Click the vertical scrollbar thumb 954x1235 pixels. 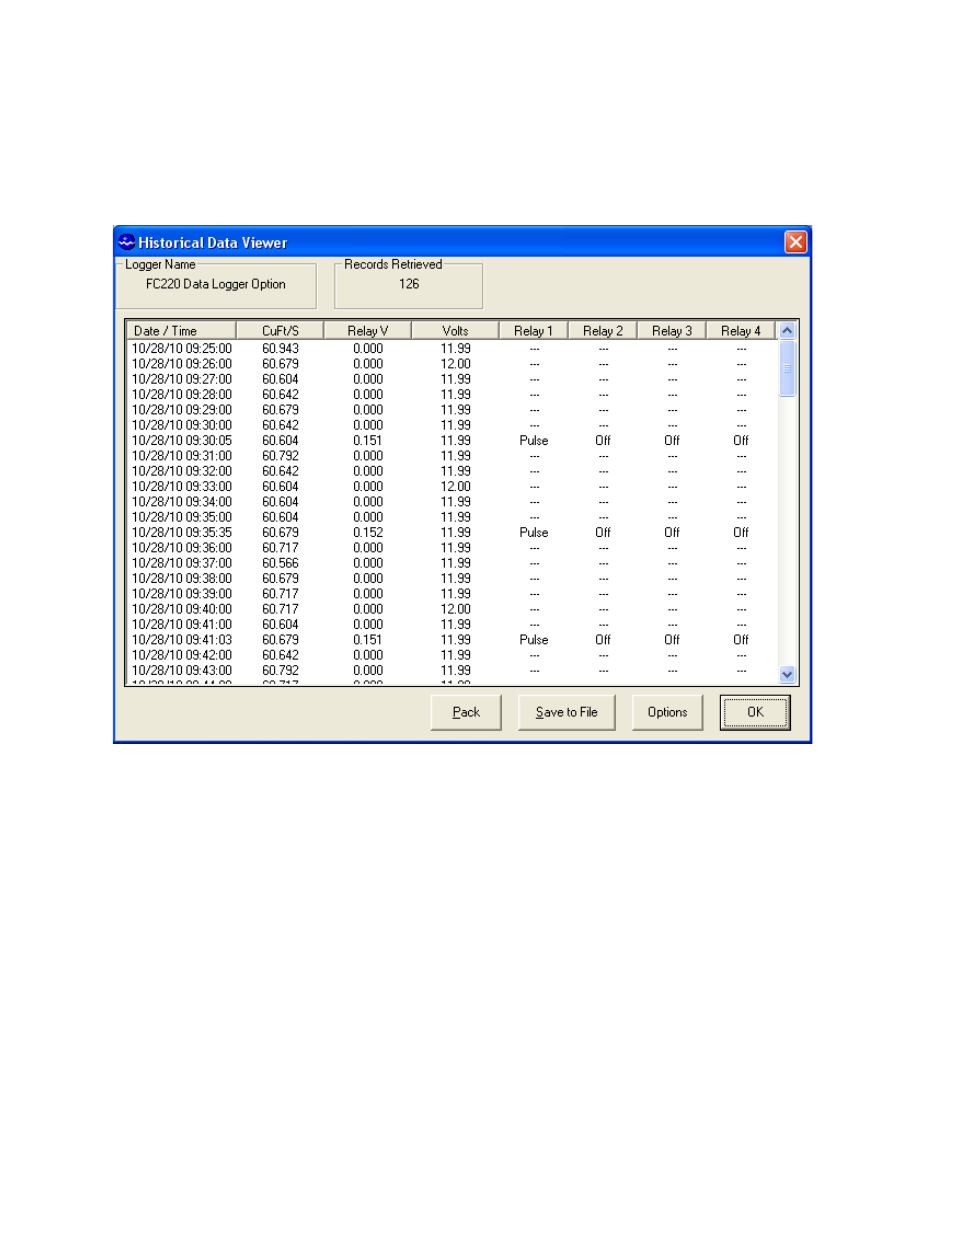787,368
